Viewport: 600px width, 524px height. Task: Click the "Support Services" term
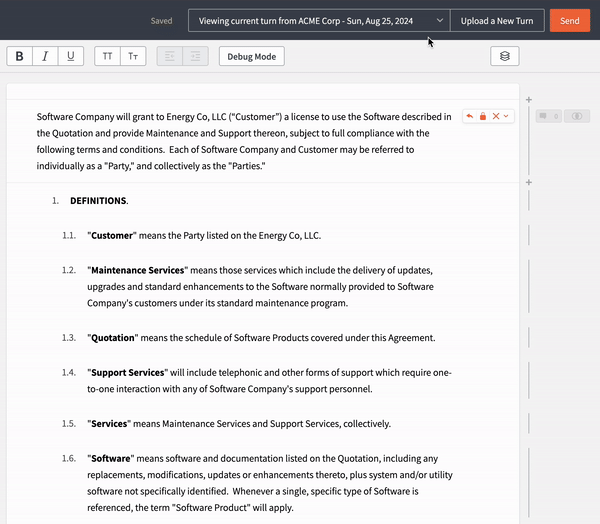pos(128,372)
